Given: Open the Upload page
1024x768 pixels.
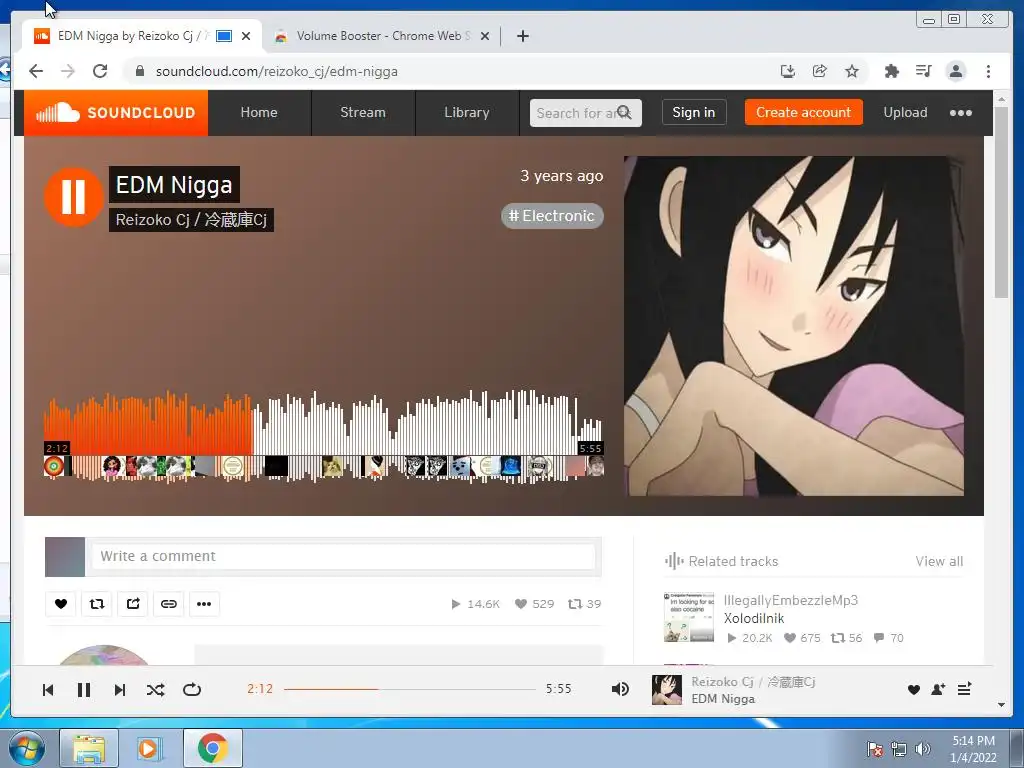Looking at the screenshot, I should point(905,112).
